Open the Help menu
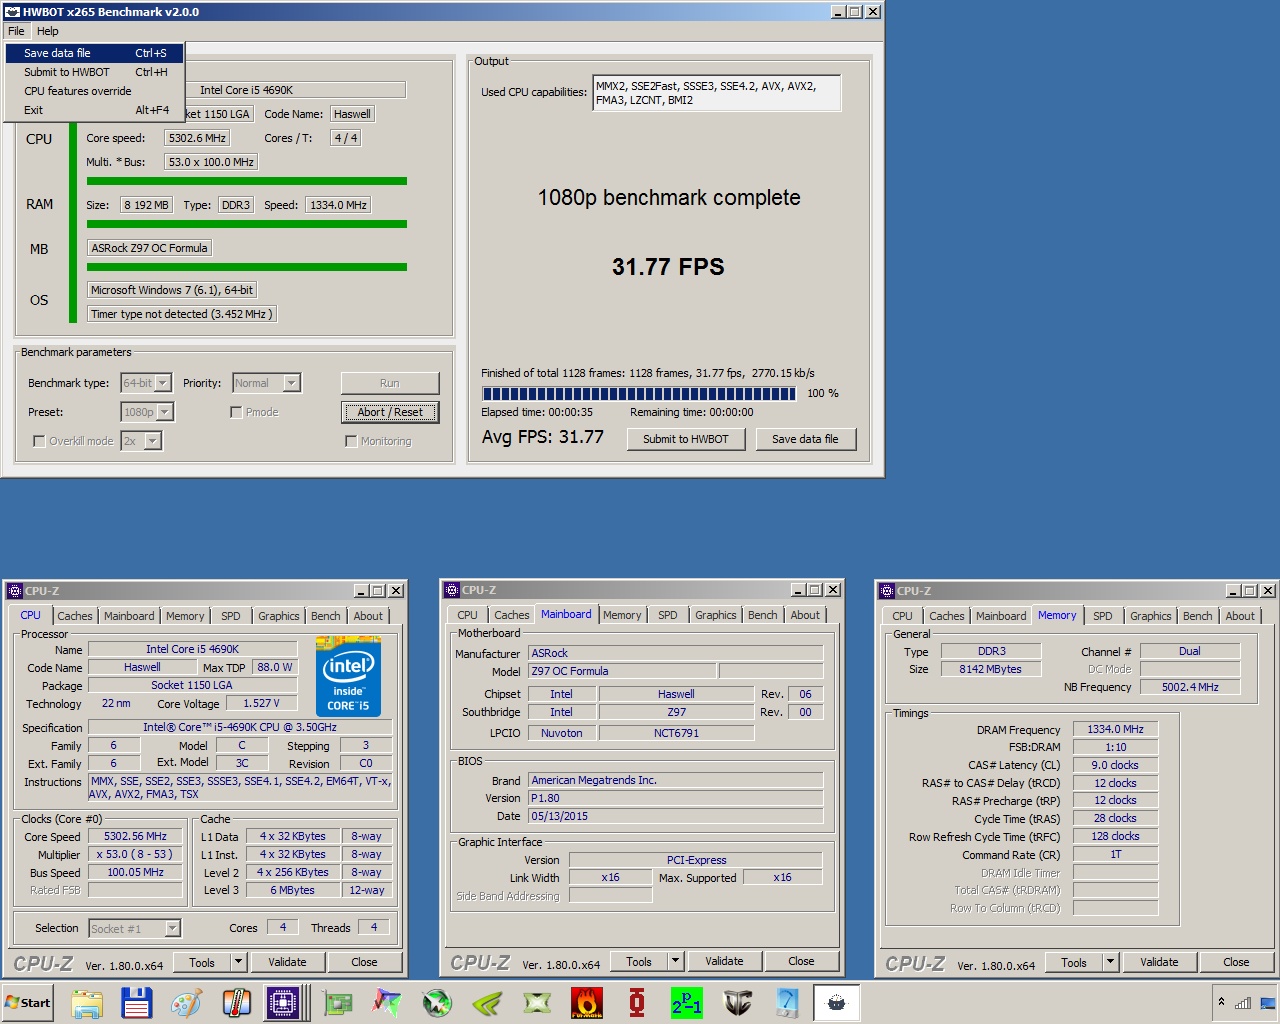This screenshot has height=1024, width=1280. click(x=48, y=31)
